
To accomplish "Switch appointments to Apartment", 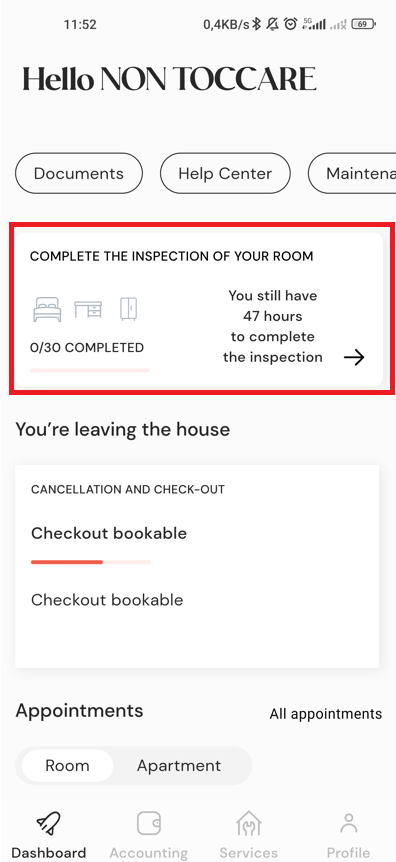I will 179,765.
